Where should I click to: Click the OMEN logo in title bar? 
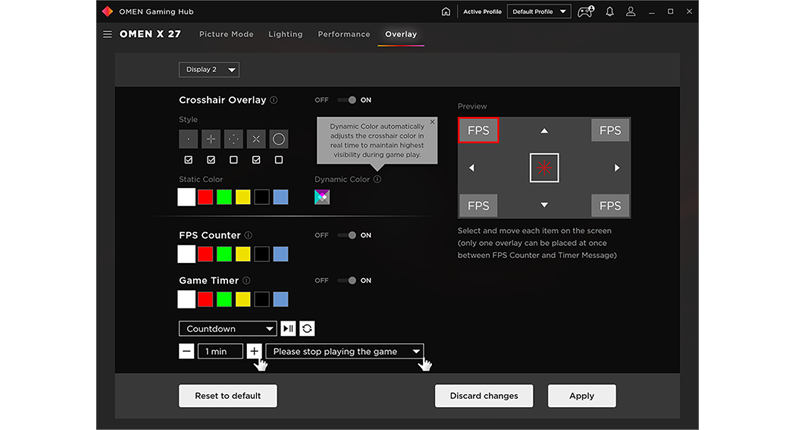(107, 11)
